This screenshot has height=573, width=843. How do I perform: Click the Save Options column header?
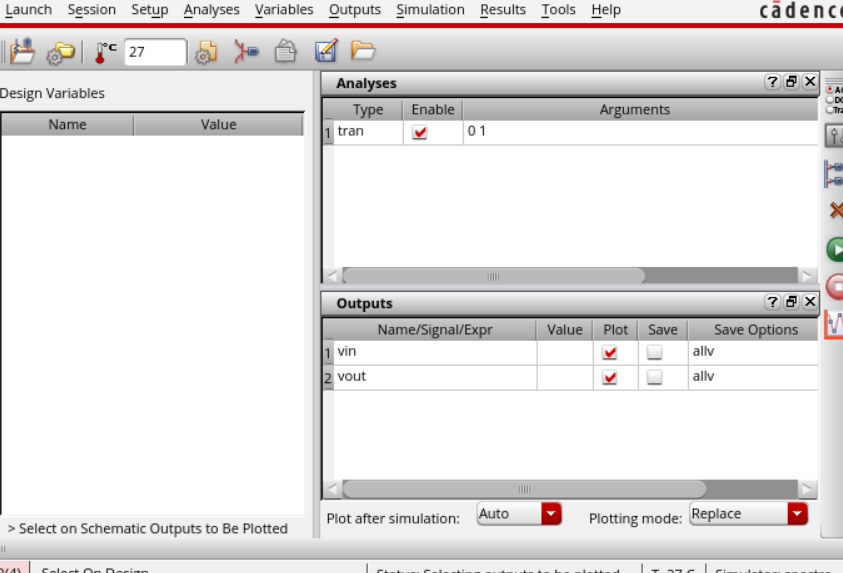pos(755,330)
